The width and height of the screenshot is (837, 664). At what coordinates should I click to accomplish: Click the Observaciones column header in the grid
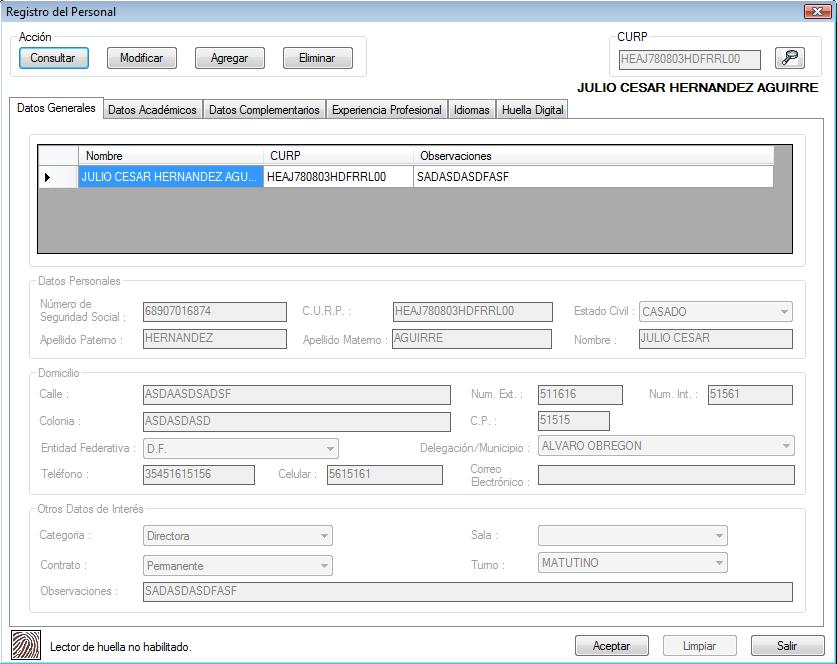(593, 156)
